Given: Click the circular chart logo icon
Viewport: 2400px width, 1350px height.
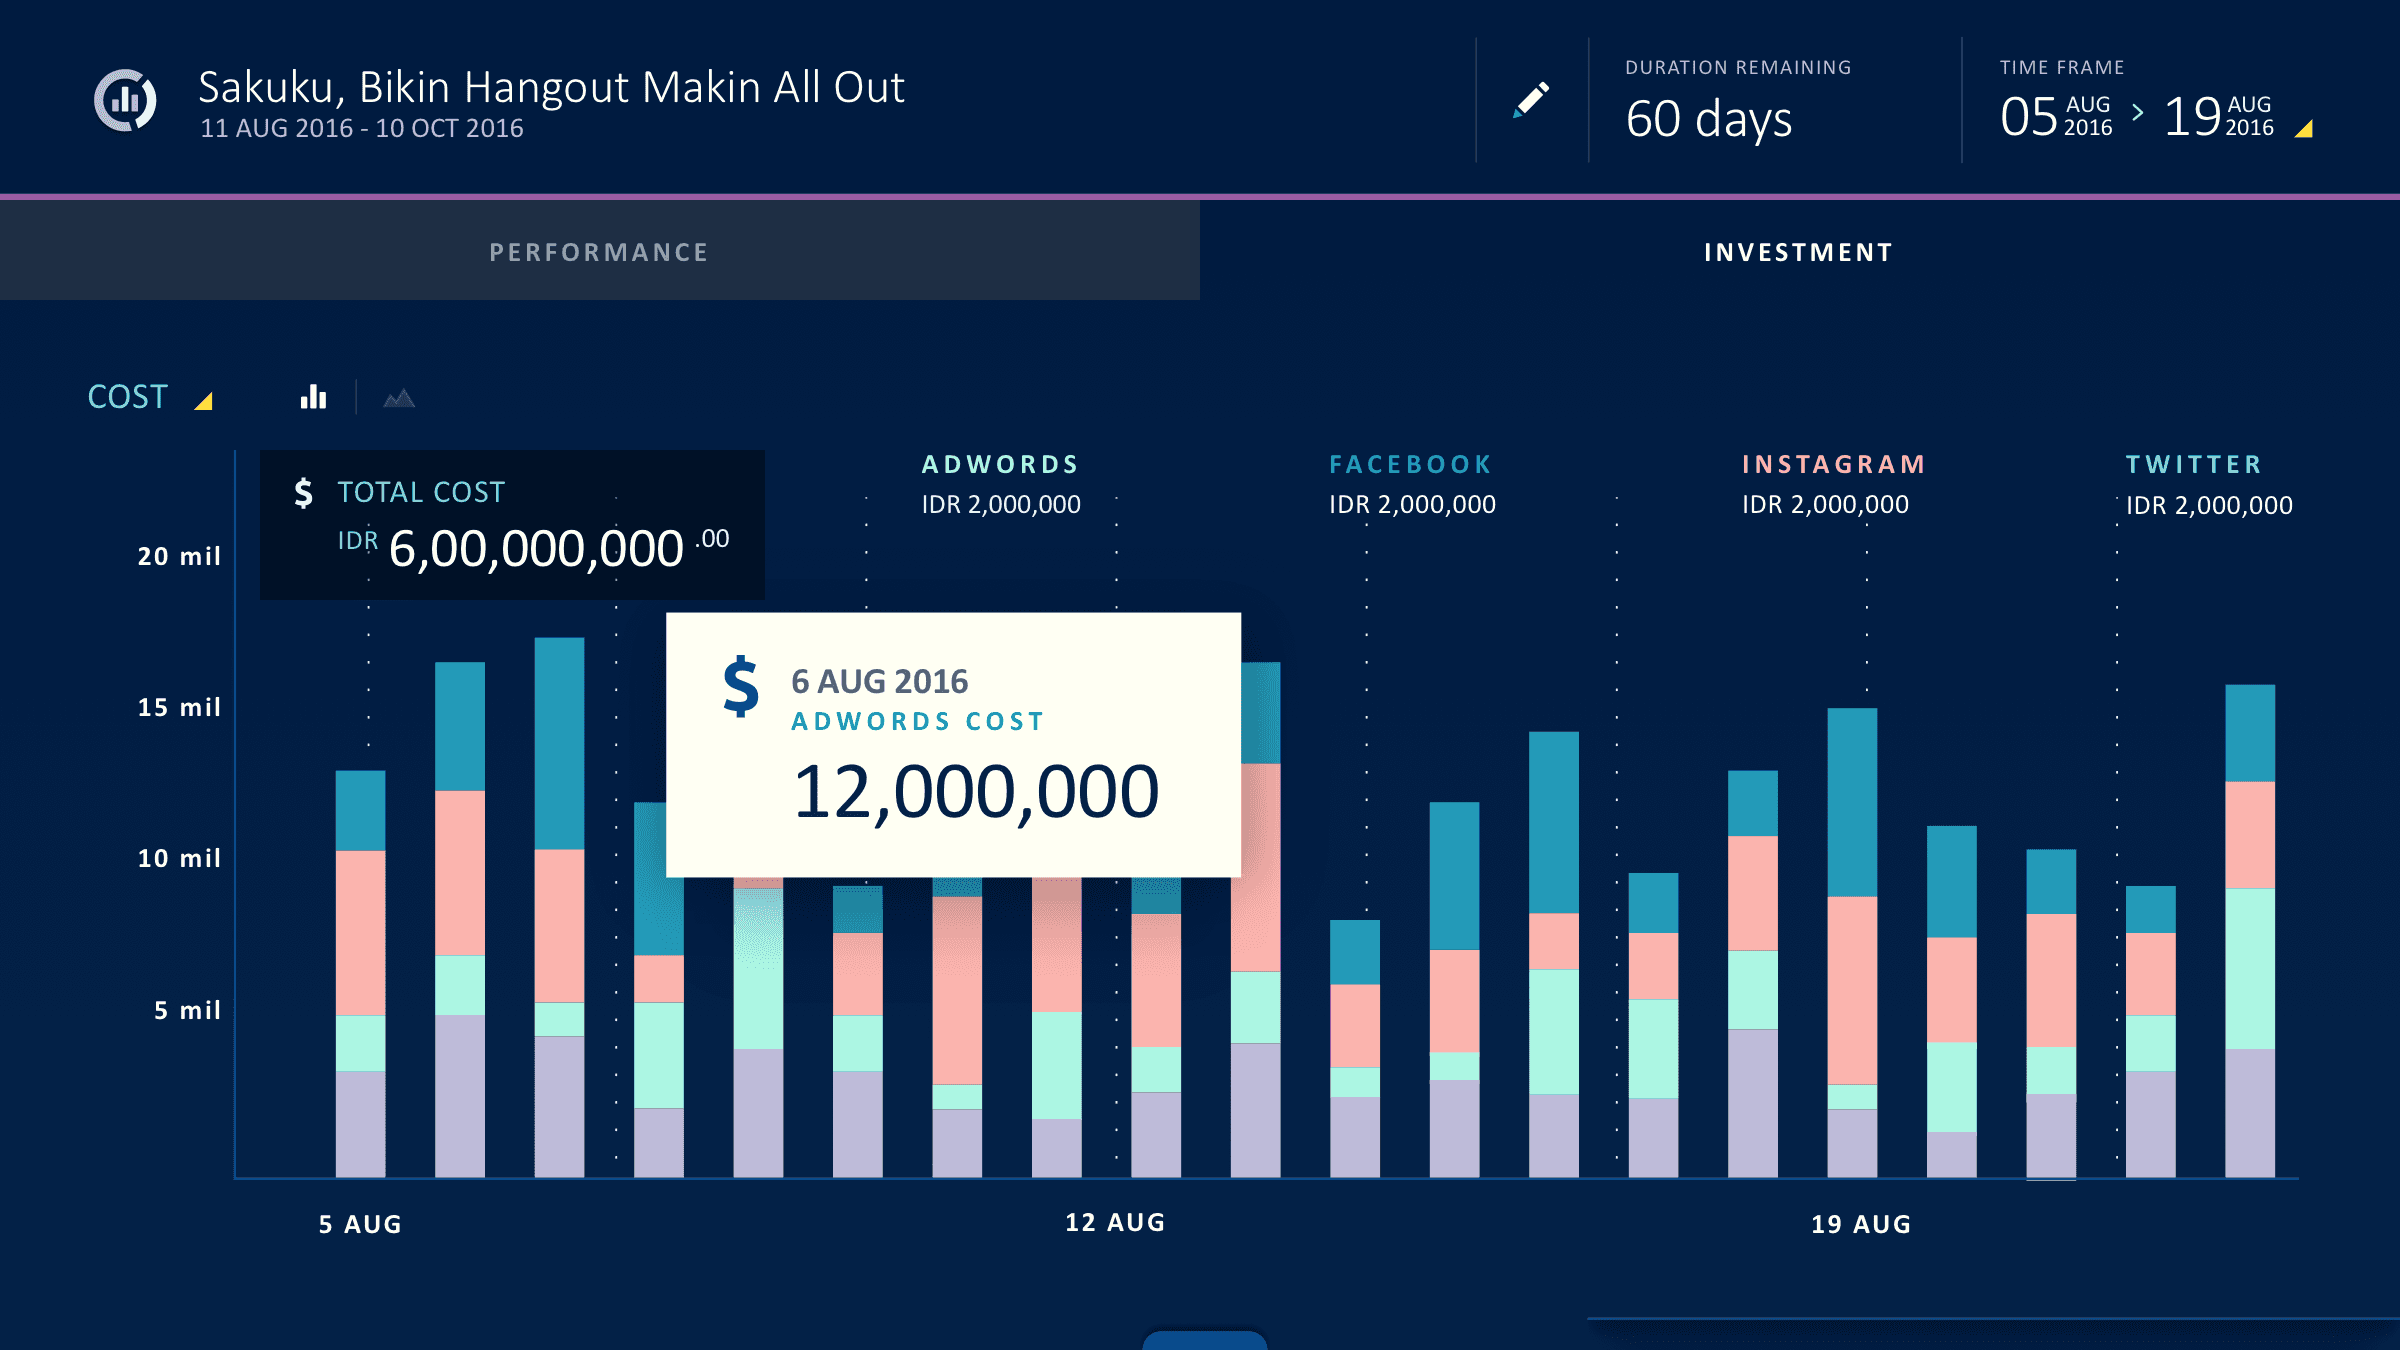Looking at the screenshot, I should (x=125, y=100).
